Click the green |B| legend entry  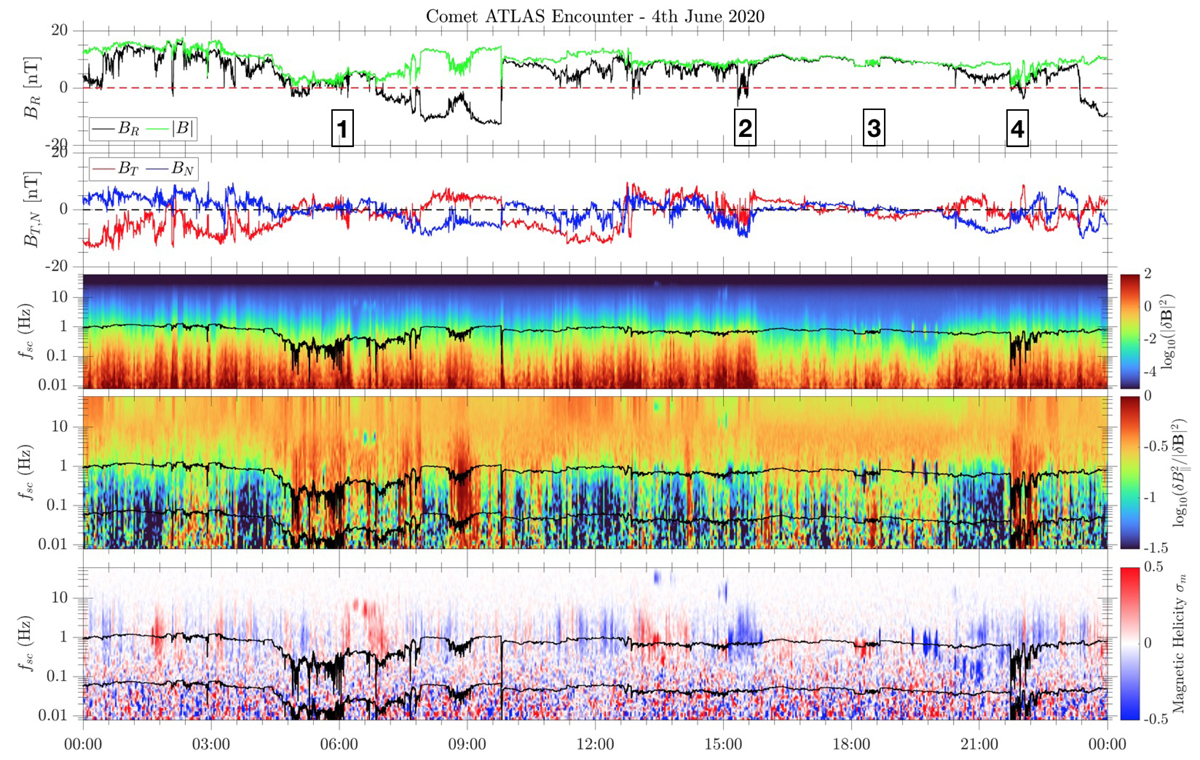pyautogui.click(x=165, y=128)
